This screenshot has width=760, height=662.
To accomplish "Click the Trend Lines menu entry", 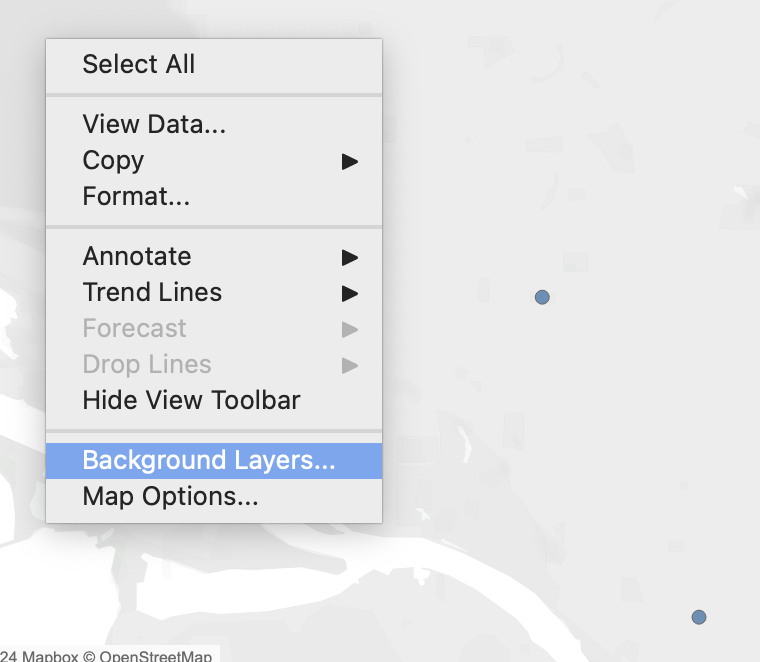I will tap(152, 293).
